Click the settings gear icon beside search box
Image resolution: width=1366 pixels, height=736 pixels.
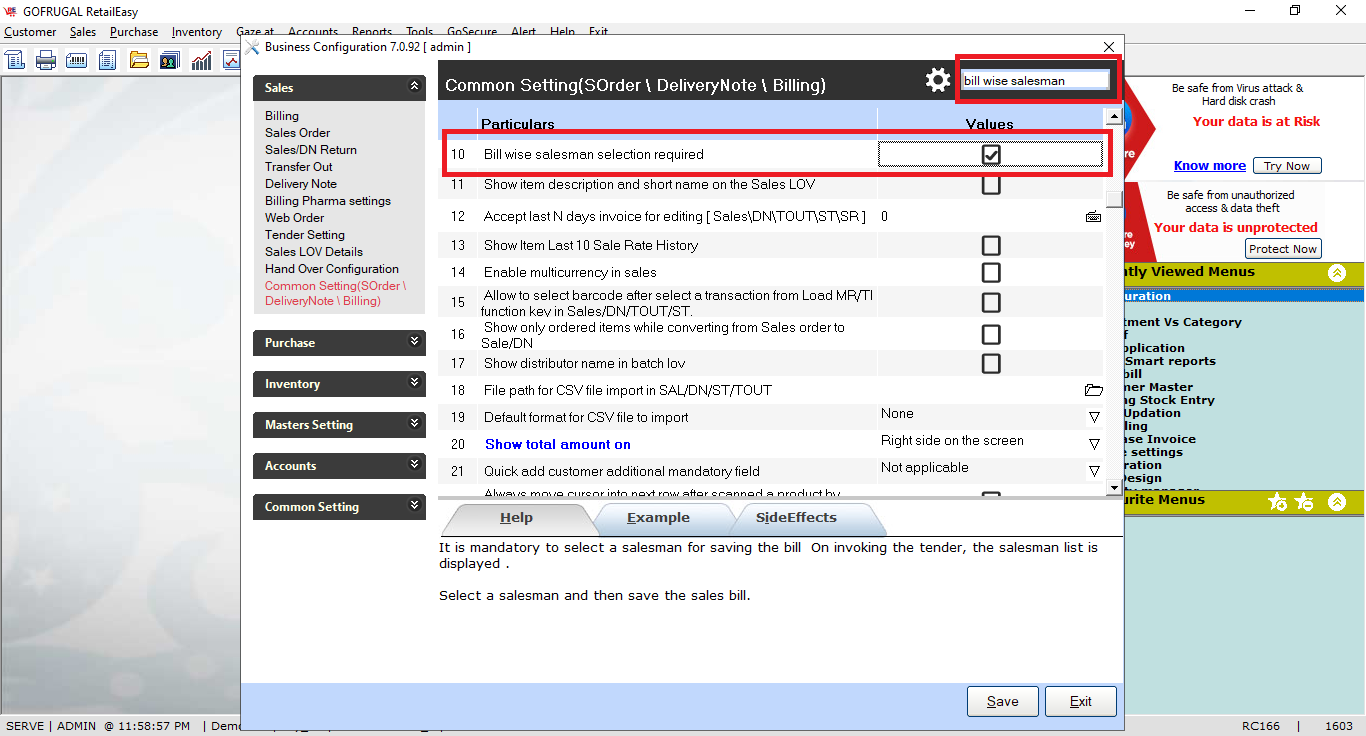pyautogui.click(x=938, y=80)
